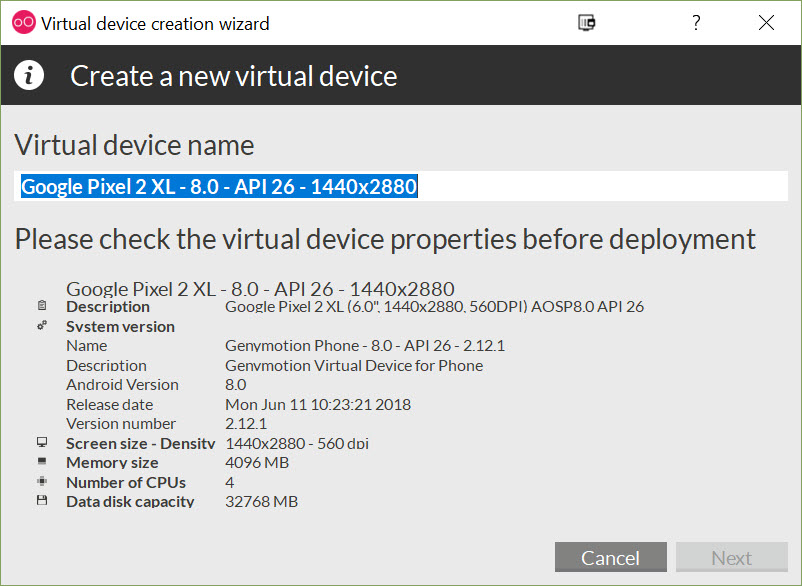The image size is (802, 586).
Task: Click 'Genymotion Phone - 8.0 - API 26 - 2.12.1'
Action: coord(365,346)
